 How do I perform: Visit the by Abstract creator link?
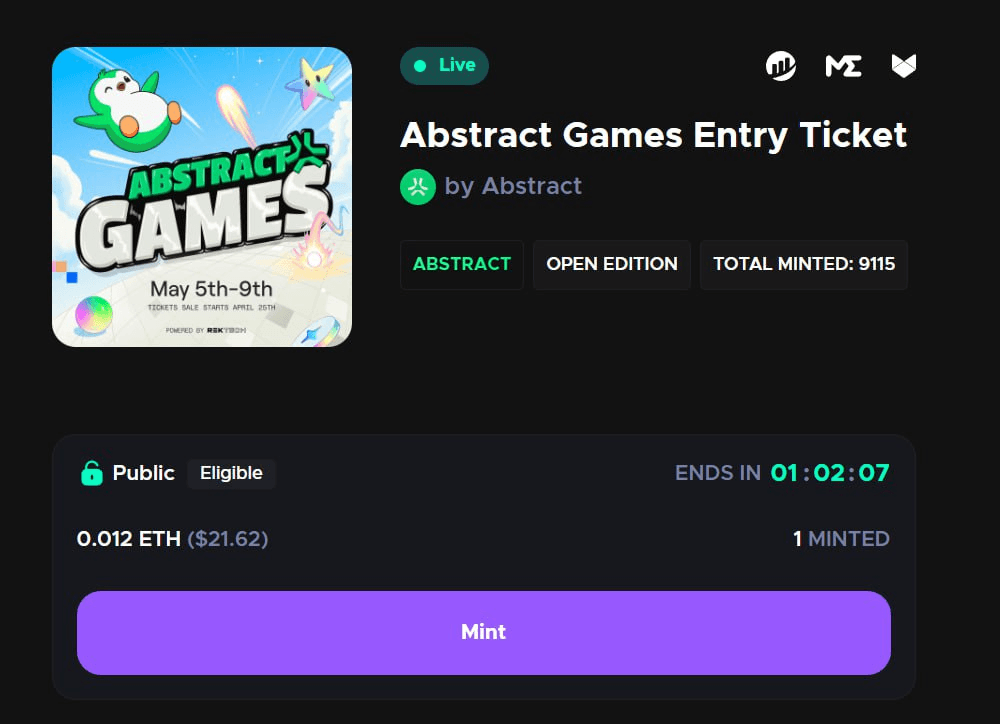click(513, 186)
